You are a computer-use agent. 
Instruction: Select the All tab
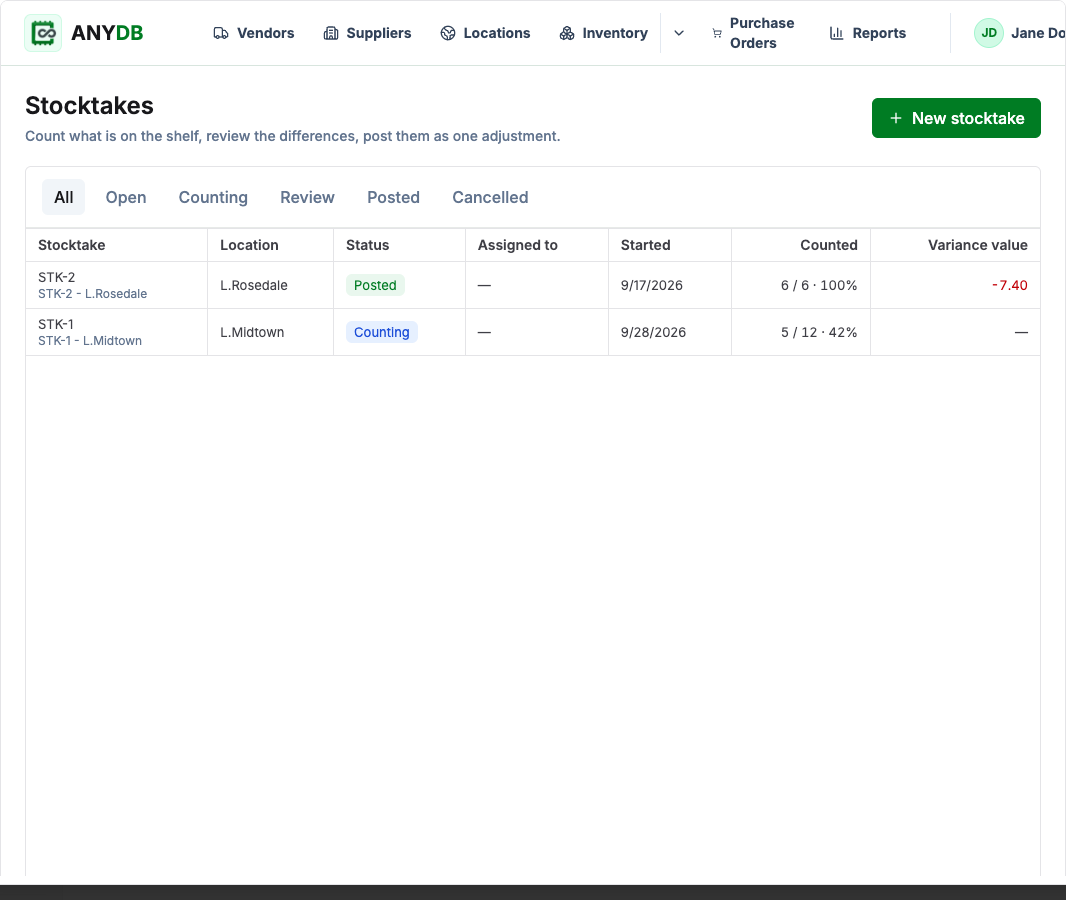(x=64, y=197)
